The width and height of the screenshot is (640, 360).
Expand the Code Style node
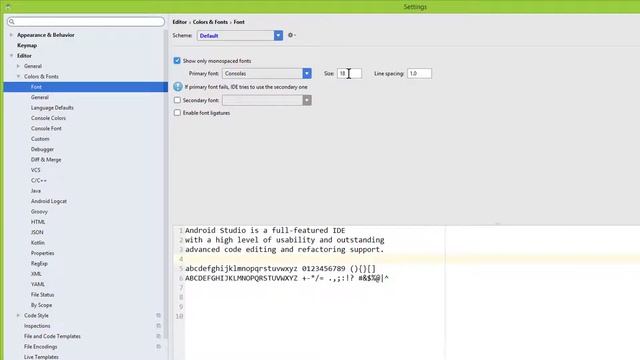tap(18, 316)
